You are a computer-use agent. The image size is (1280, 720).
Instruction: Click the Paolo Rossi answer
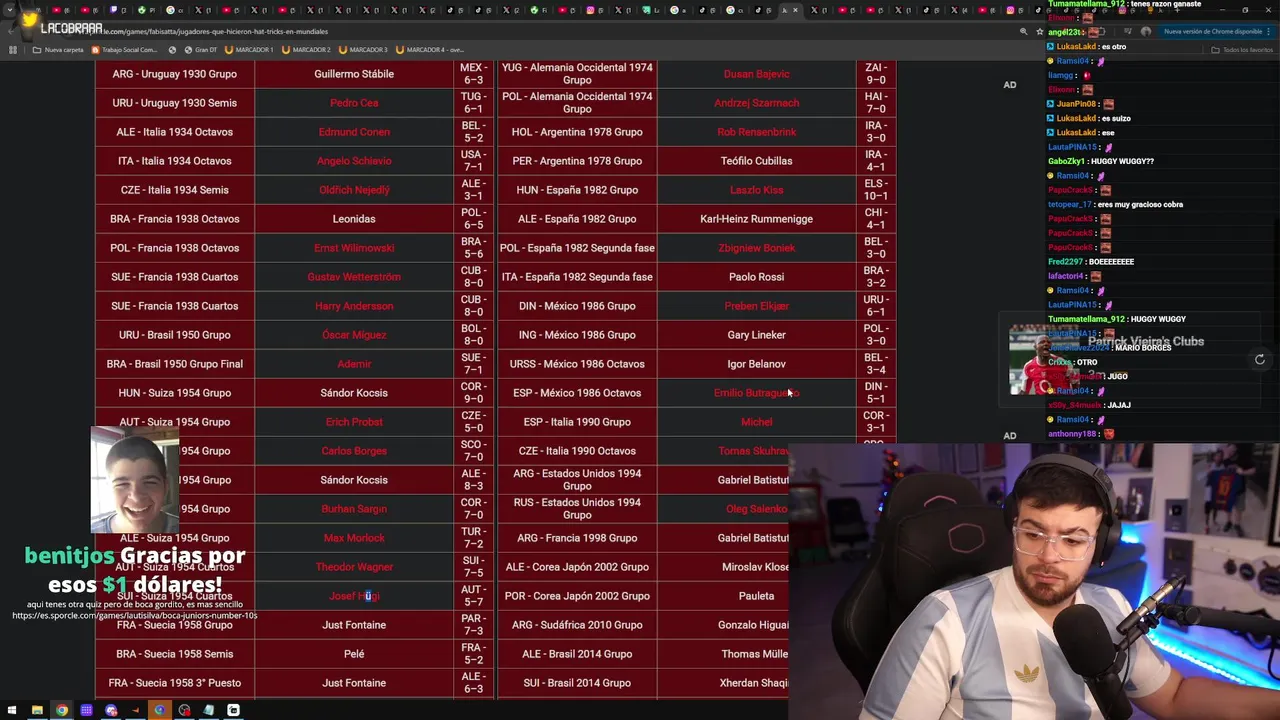(x=756, y=277)
